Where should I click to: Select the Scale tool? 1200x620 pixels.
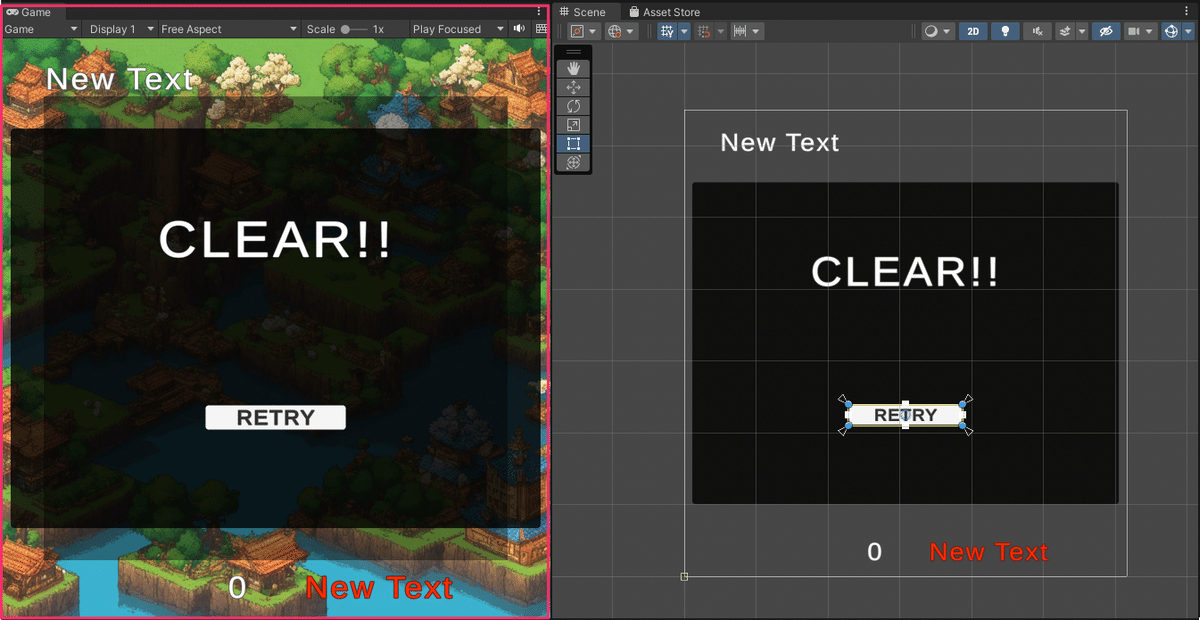click(573, 125)
